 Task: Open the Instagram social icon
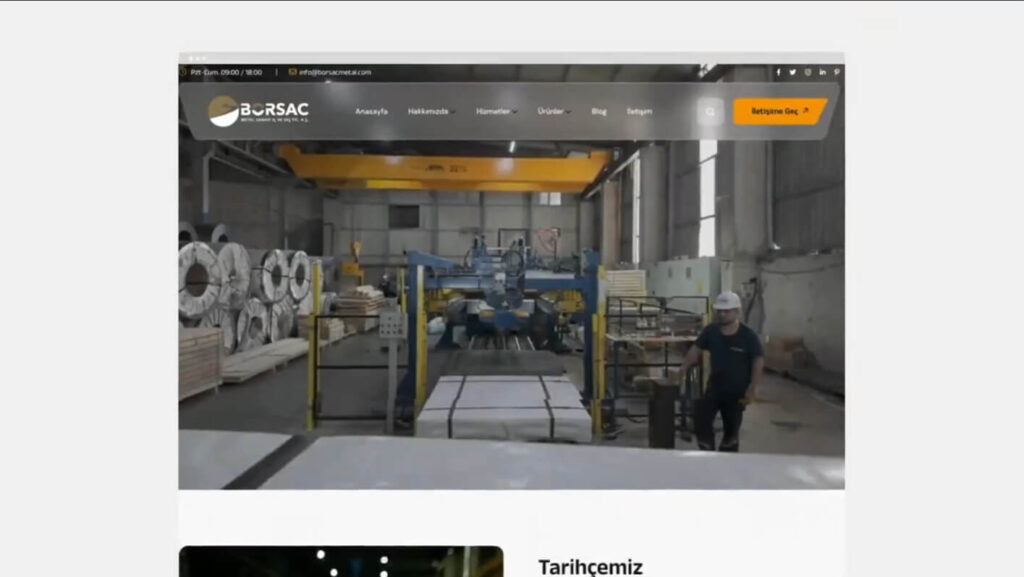tap(808, 72)
